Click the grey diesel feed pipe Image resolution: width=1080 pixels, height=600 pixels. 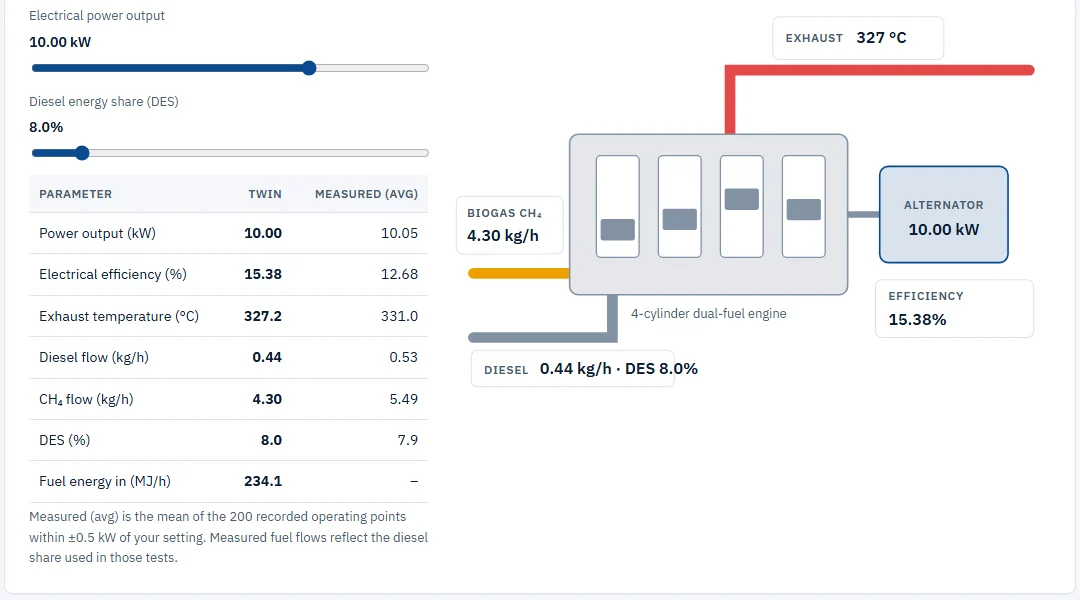click(x=541, y=337)
